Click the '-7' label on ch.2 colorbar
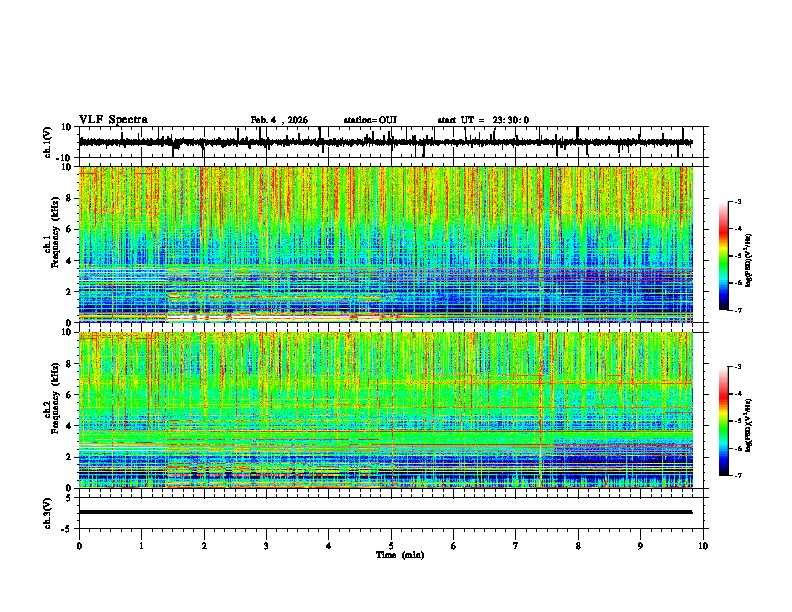Viewport: 792px width, 612px height. pyautogui.click(x=738, y=475)
